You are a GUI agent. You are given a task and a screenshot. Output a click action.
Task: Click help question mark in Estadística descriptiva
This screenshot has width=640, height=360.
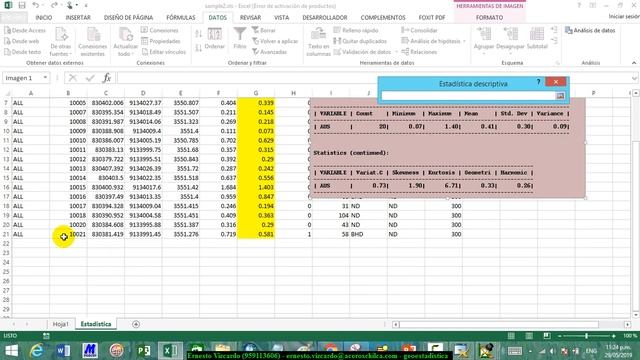538,82
